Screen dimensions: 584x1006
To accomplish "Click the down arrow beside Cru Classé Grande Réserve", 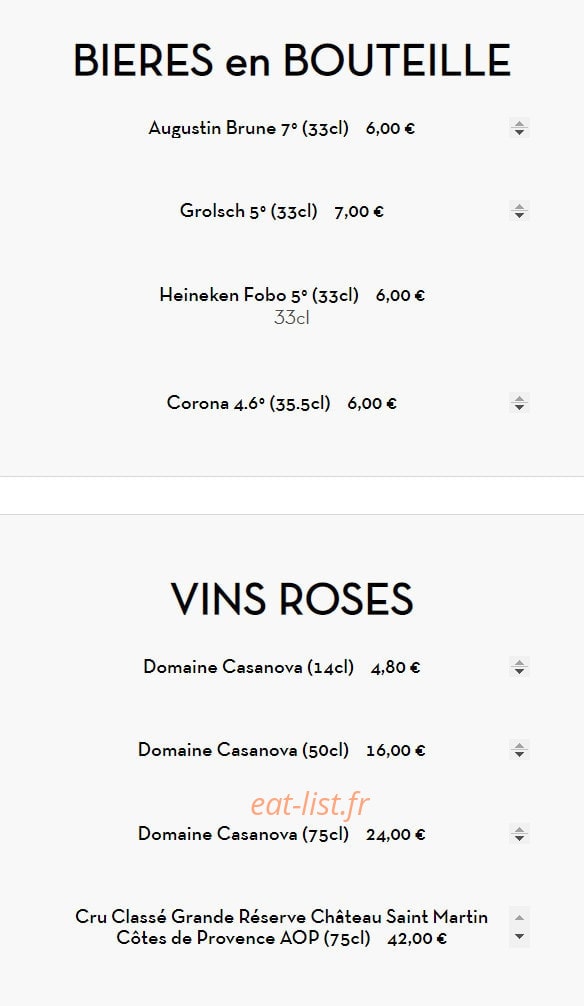I will coord(519,937).
